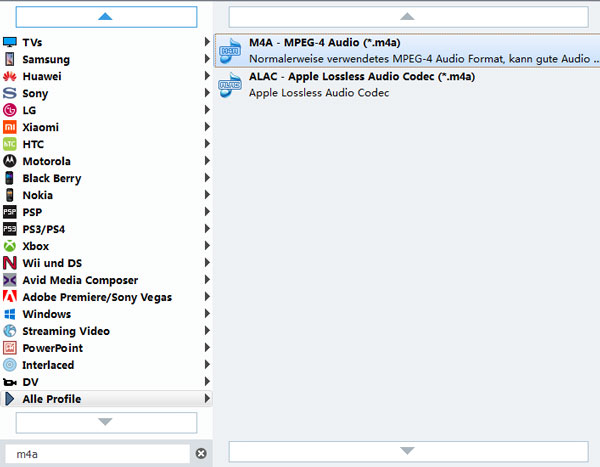This screenshot has width=600, height=467.
Task: Click the profile search field containing m4a
Action: [x=97, y=454]
